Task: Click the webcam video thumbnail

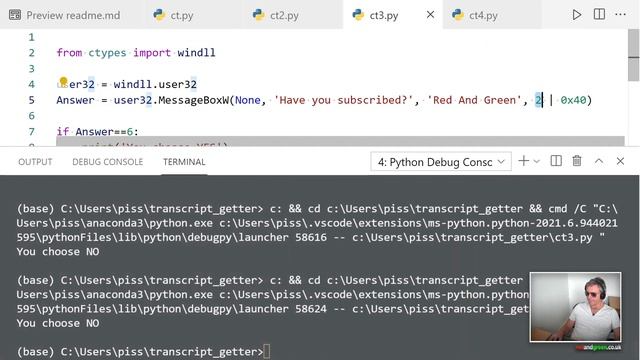Action: [x=576, y=307]
